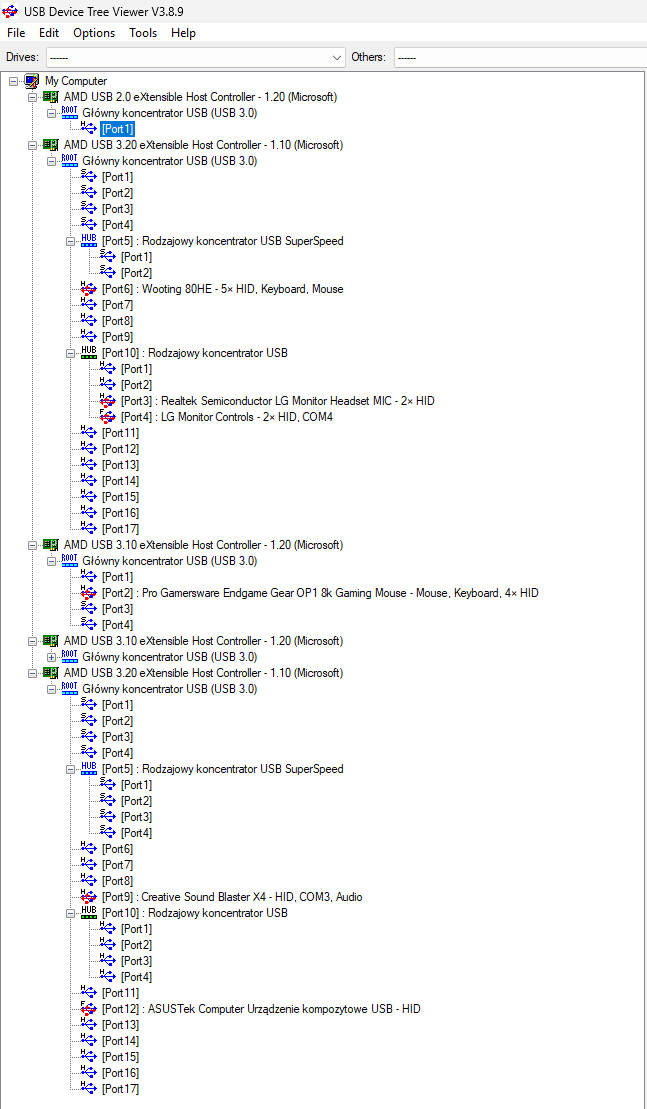This screenshot has height=1109, width=647.
Task: Collapse the SuperSpeed hub containing four ports
Action: coord(70,769)
